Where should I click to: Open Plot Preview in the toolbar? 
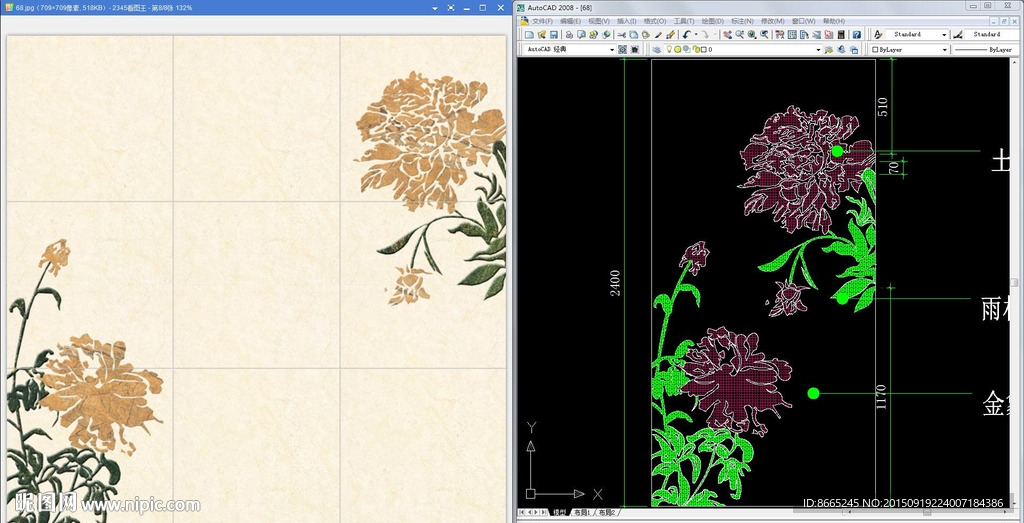coord(581,35)
